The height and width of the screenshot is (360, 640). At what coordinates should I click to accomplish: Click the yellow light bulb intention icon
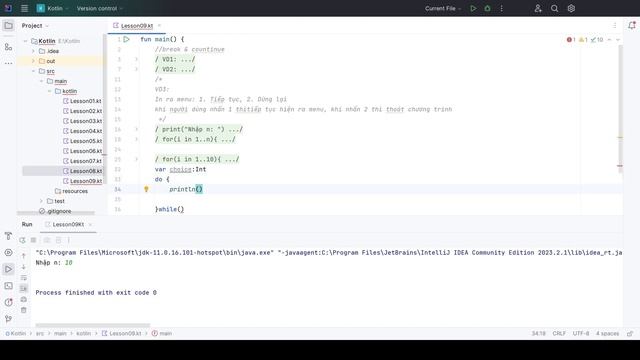tap(146, 189)
